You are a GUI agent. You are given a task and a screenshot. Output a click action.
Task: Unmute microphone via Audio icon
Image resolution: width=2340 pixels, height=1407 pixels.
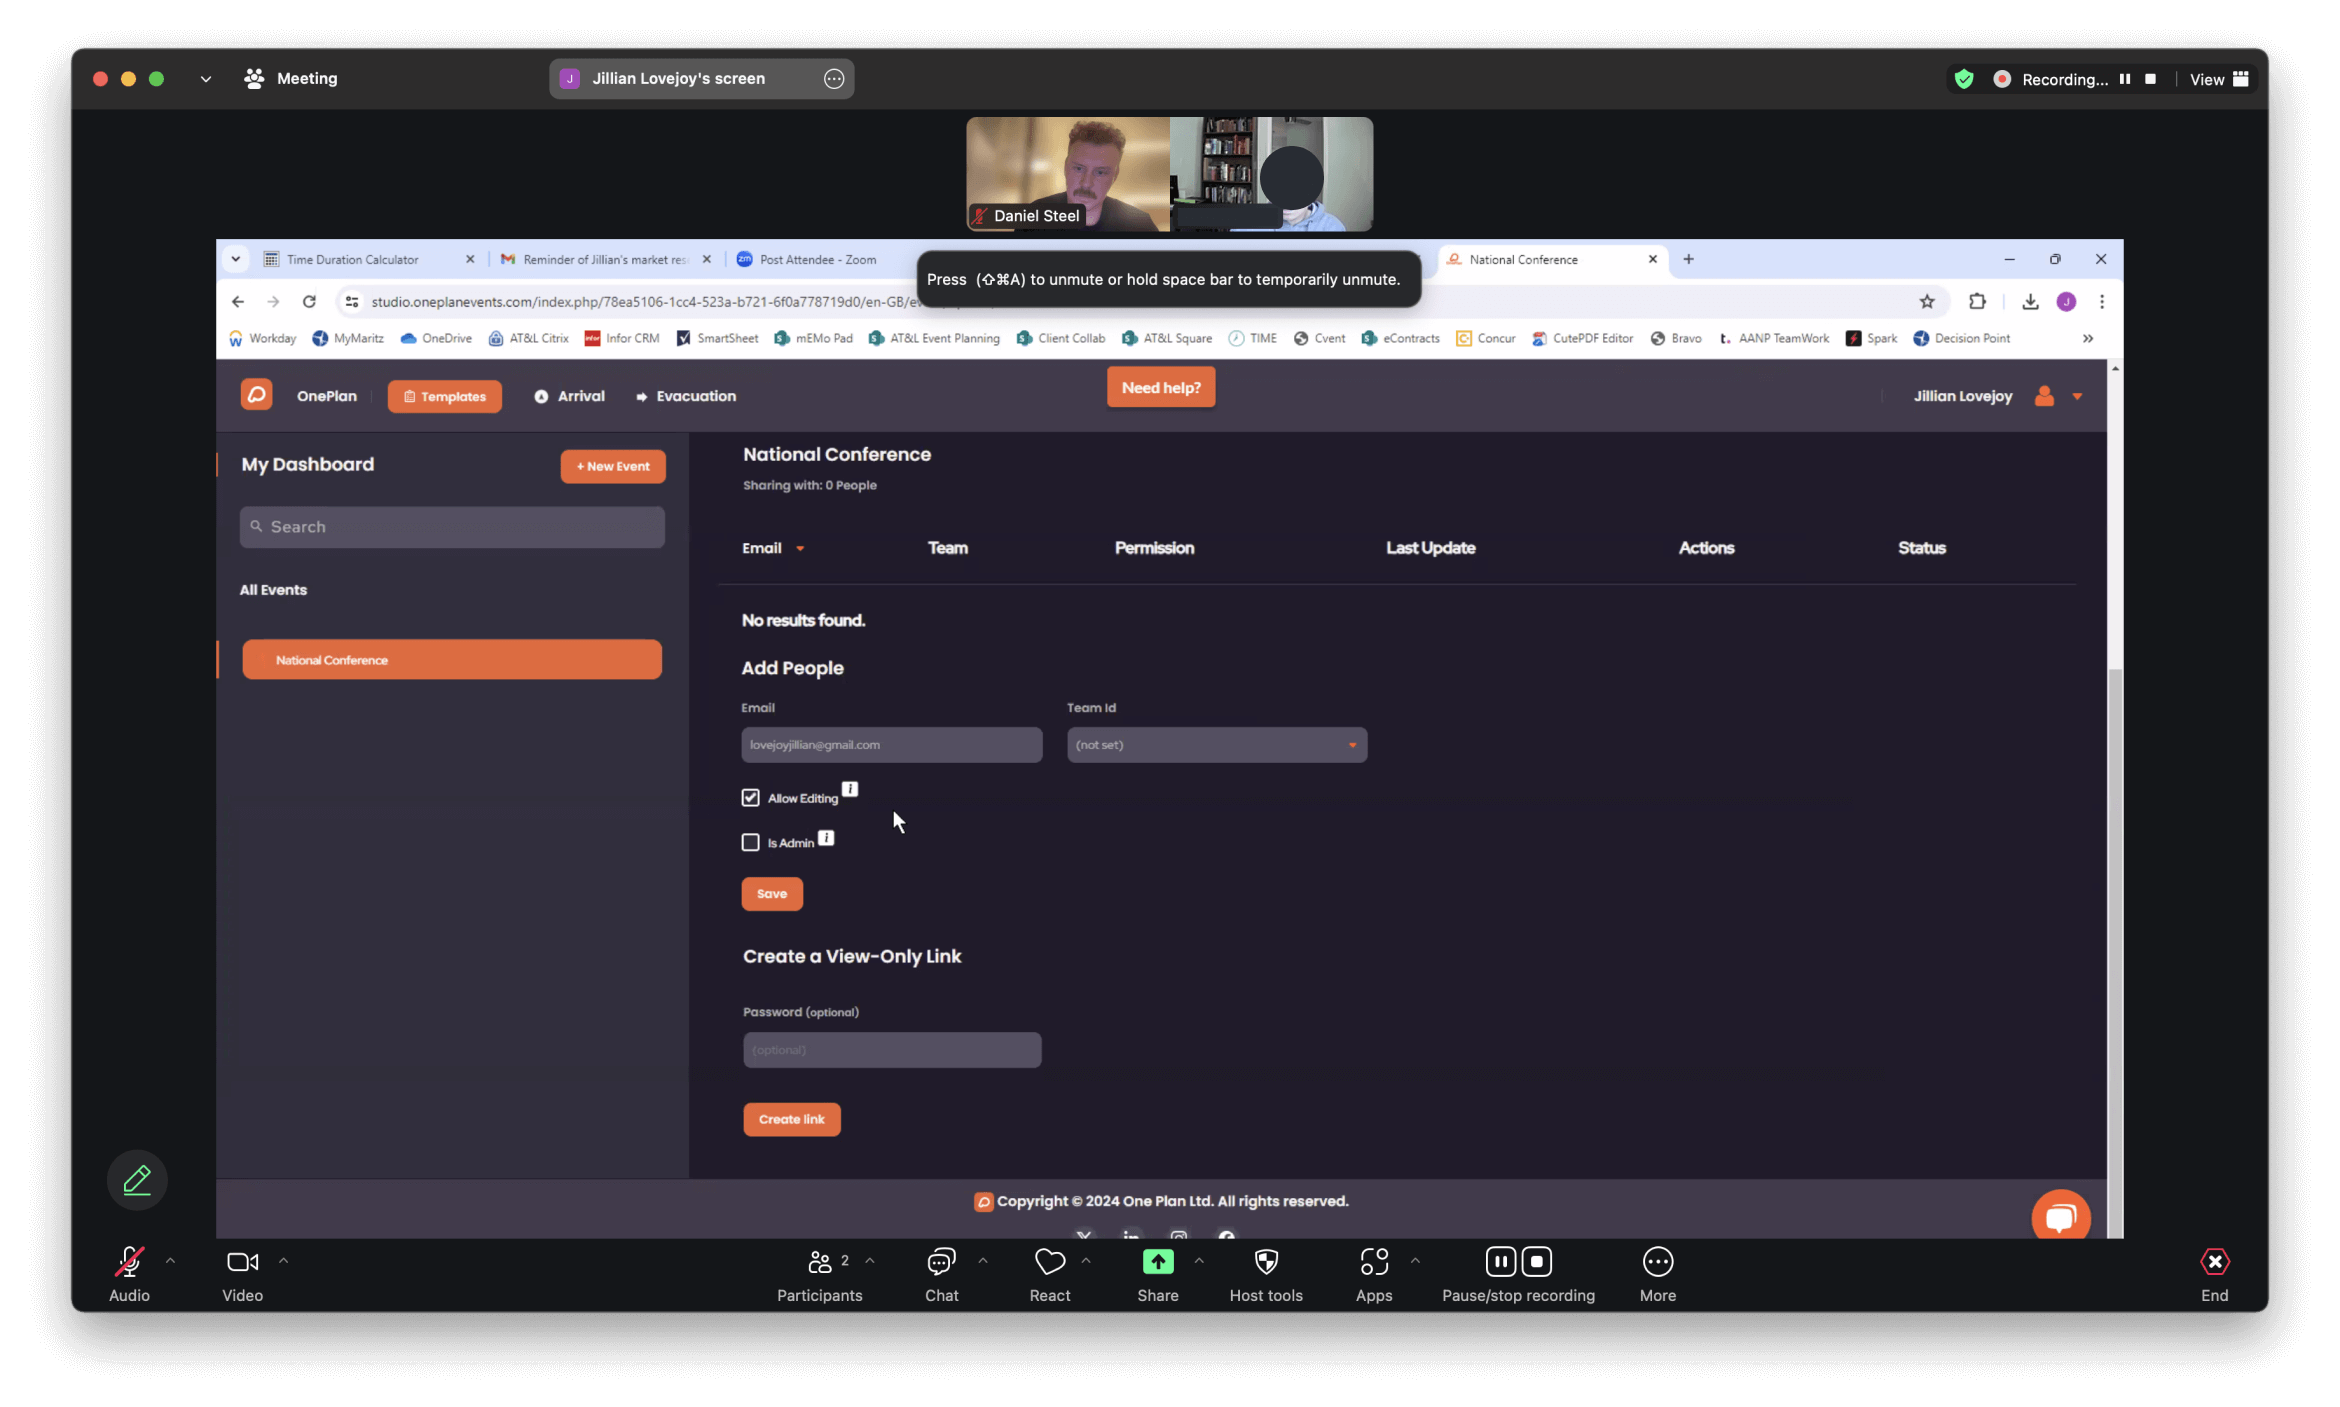(x=129, y=1262)
